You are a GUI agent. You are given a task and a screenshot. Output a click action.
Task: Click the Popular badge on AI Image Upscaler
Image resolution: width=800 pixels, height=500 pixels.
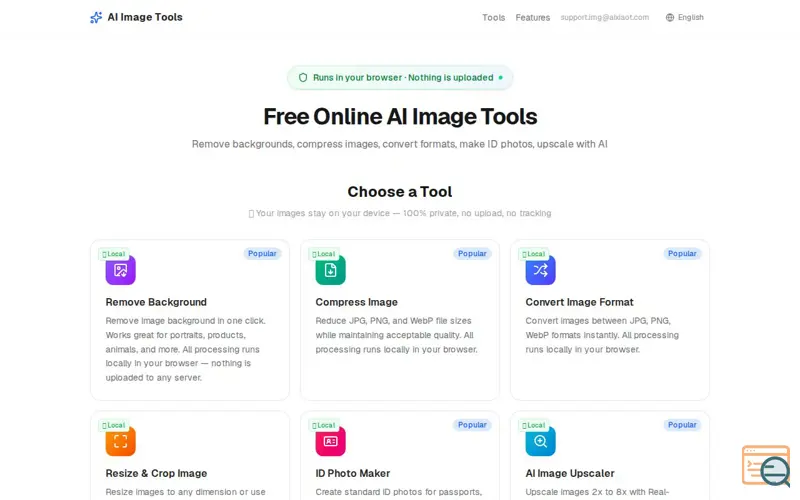pos(682,425)
